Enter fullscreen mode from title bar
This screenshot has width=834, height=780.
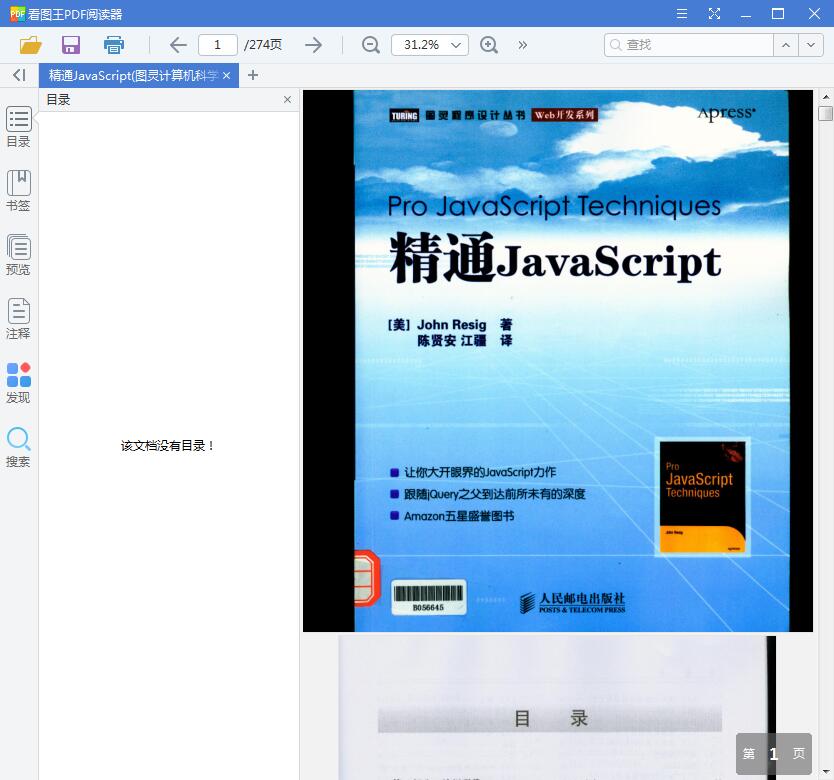click(714, 13)
